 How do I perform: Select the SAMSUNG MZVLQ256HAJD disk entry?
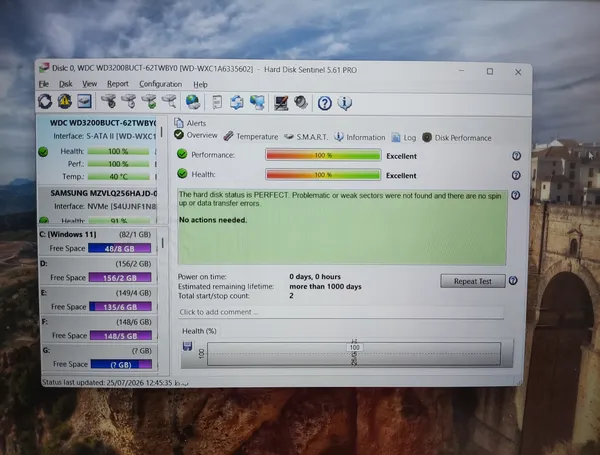pyautogui.click(x=98, y=205)
